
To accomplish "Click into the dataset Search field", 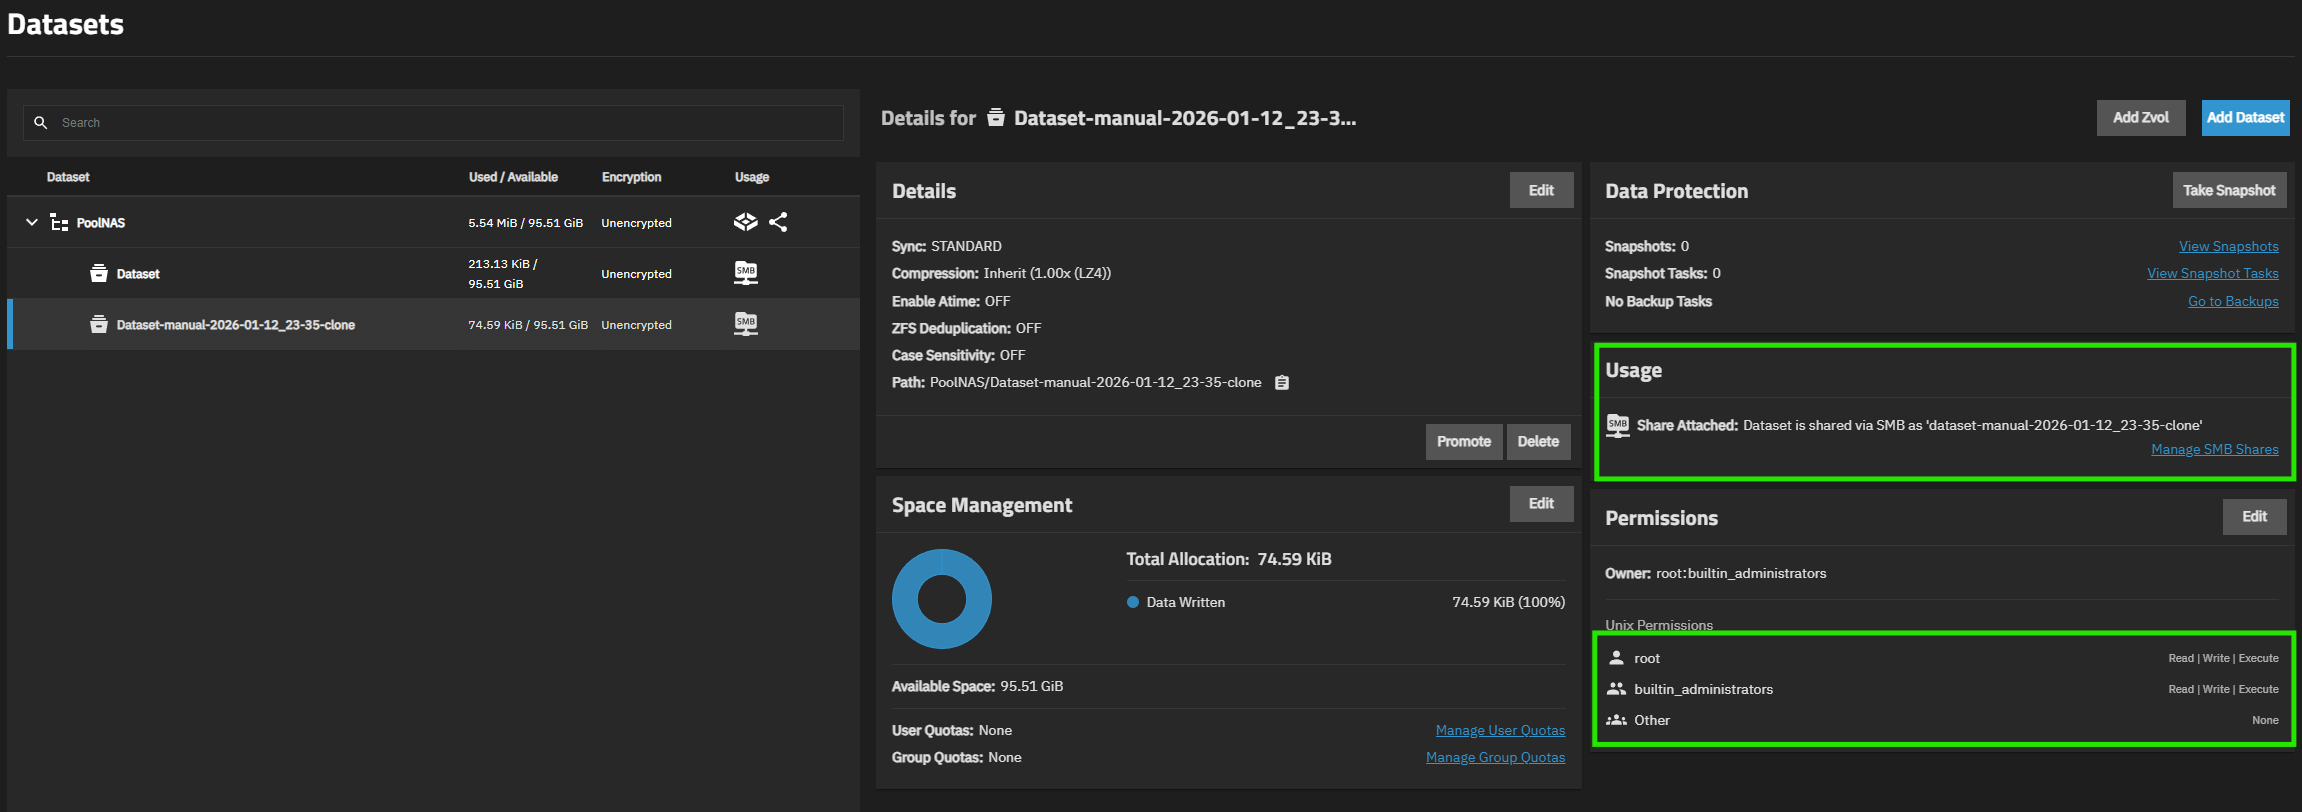I will (x=450, y=123).
